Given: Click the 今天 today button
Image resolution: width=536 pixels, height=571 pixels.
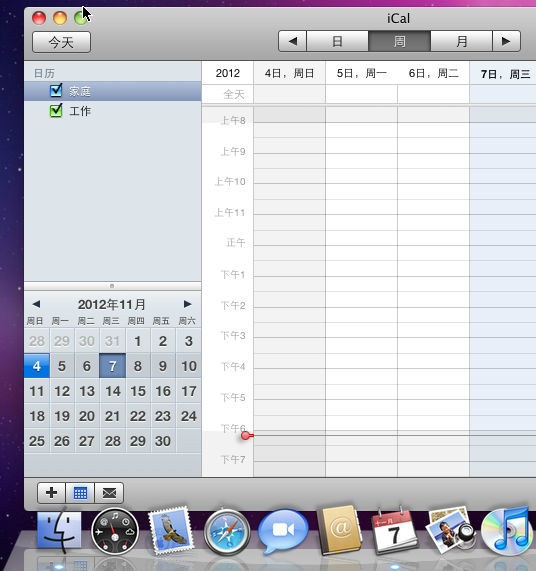Looking at the screenshot, I should (61, 42).
